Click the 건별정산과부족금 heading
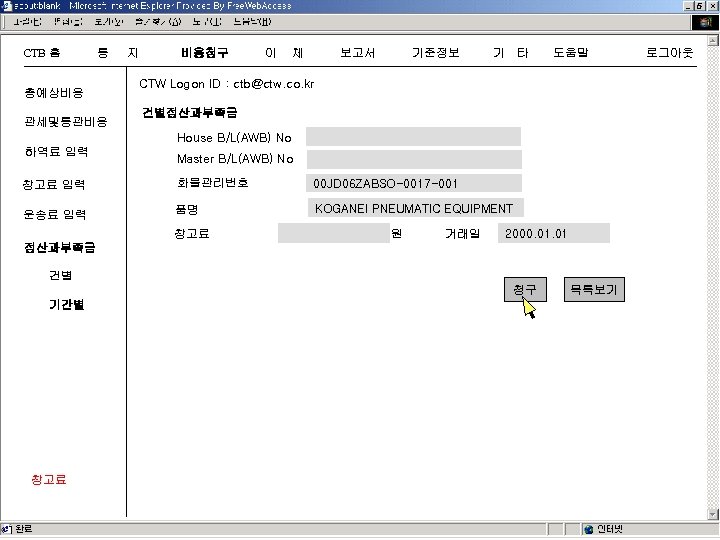Screen dimensions: 720x540 coord(190,112)
